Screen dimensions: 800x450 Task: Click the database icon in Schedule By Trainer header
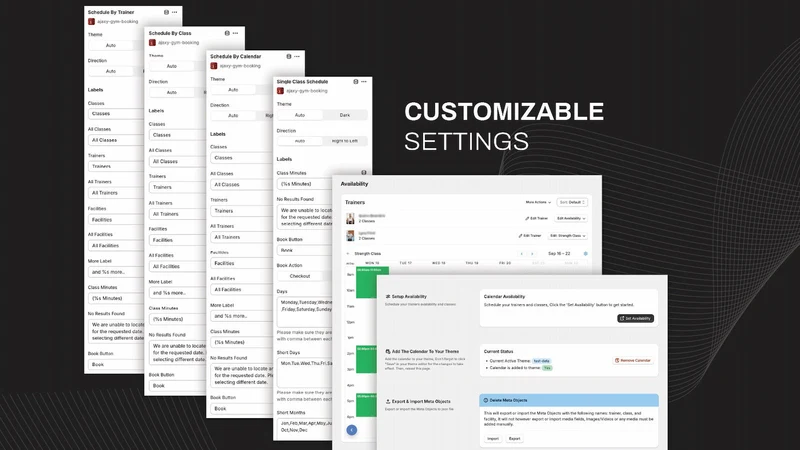(x=166, y=12)
